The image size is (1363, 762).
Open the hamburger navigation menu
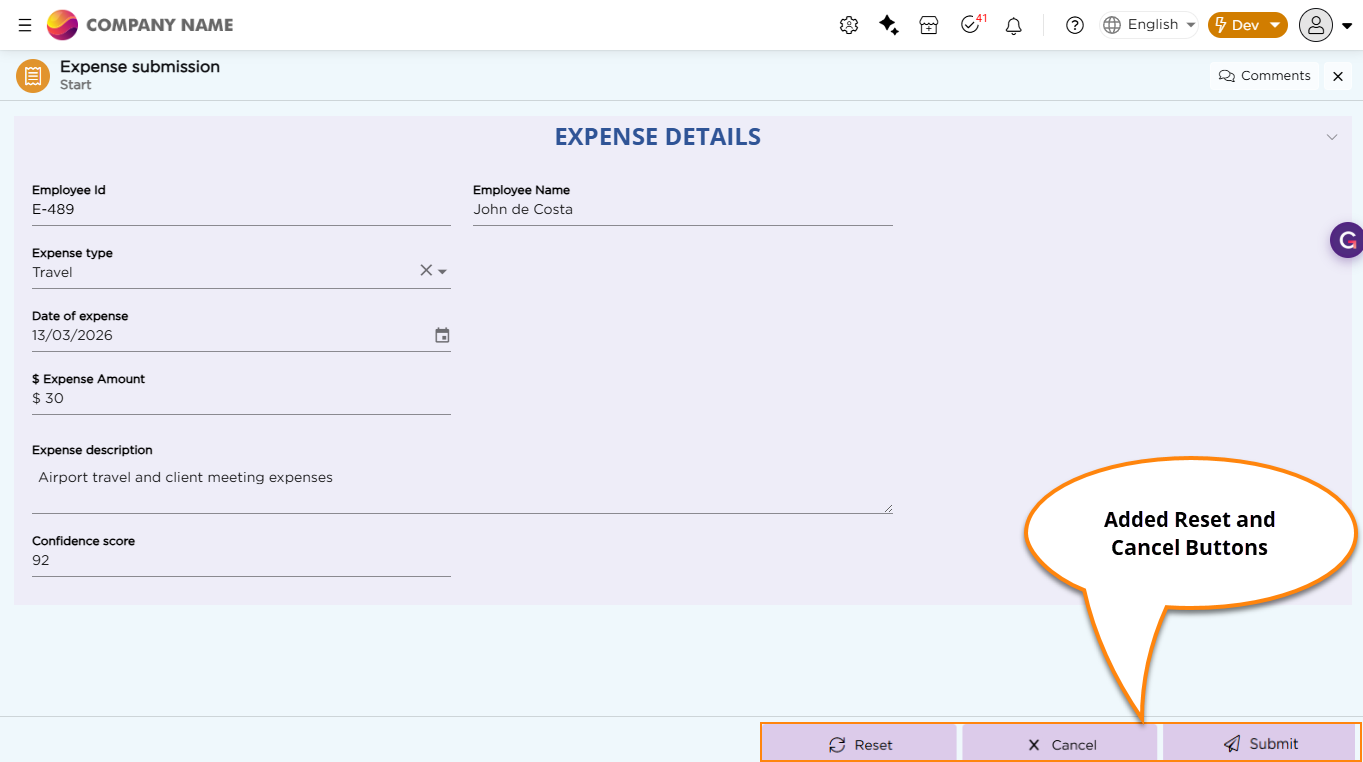tap(25, 25)
